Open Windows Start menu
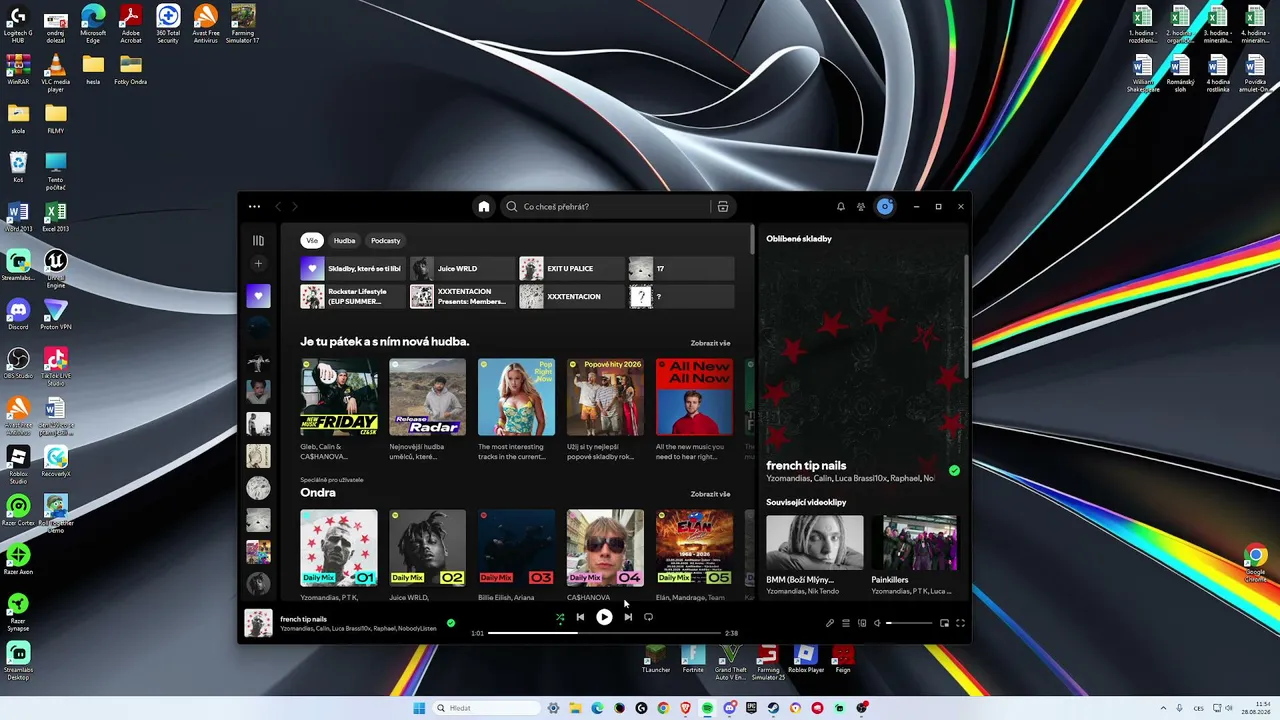 point(419,708)
